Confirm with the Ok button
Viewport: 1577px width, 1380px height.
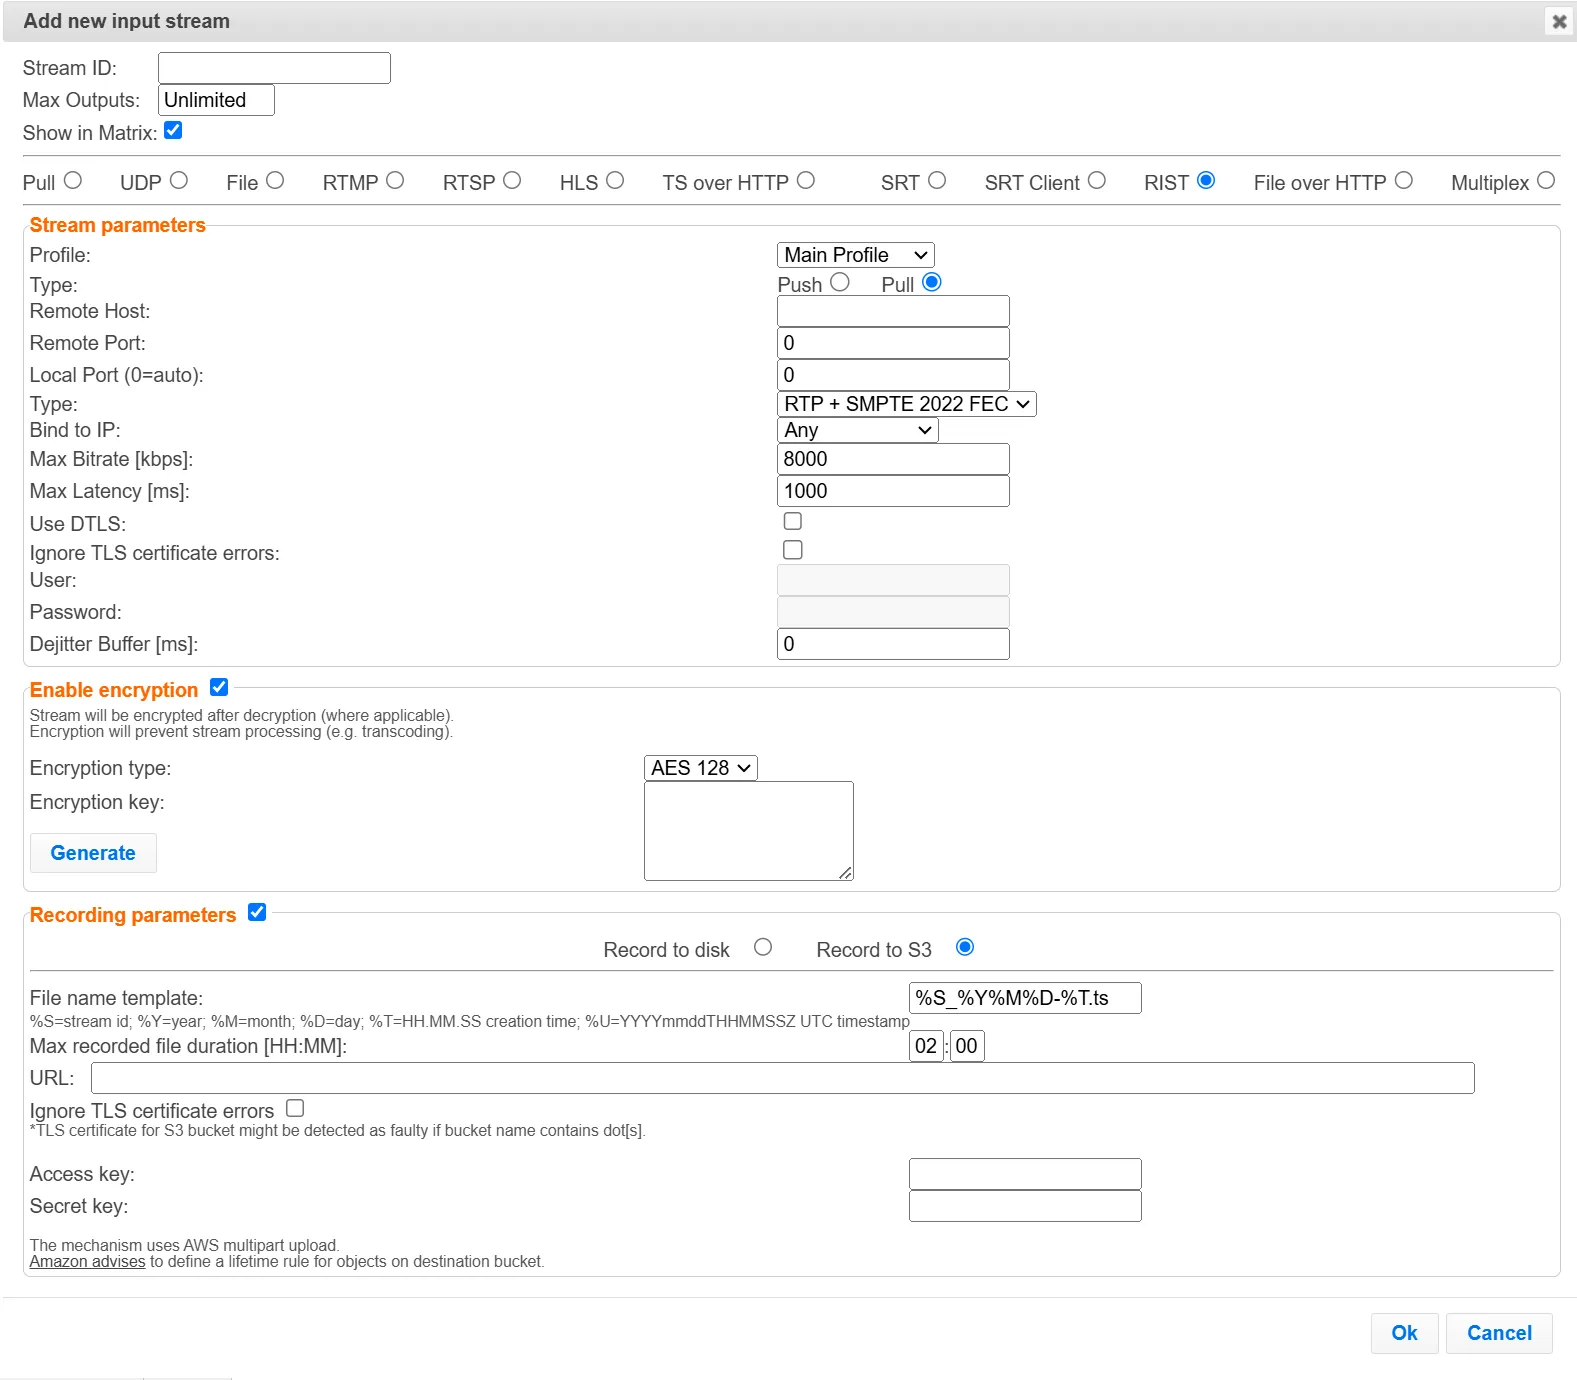click(x=1404, y=1333)
